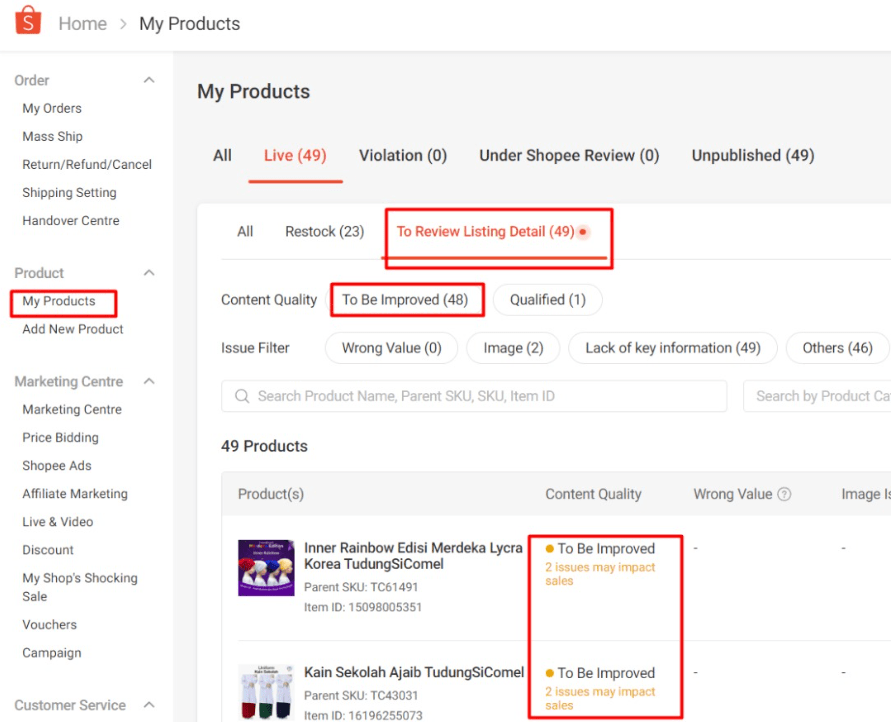Open Affiliate Marketing page
This screenshot has height=722, width=891.
point(75,494)
